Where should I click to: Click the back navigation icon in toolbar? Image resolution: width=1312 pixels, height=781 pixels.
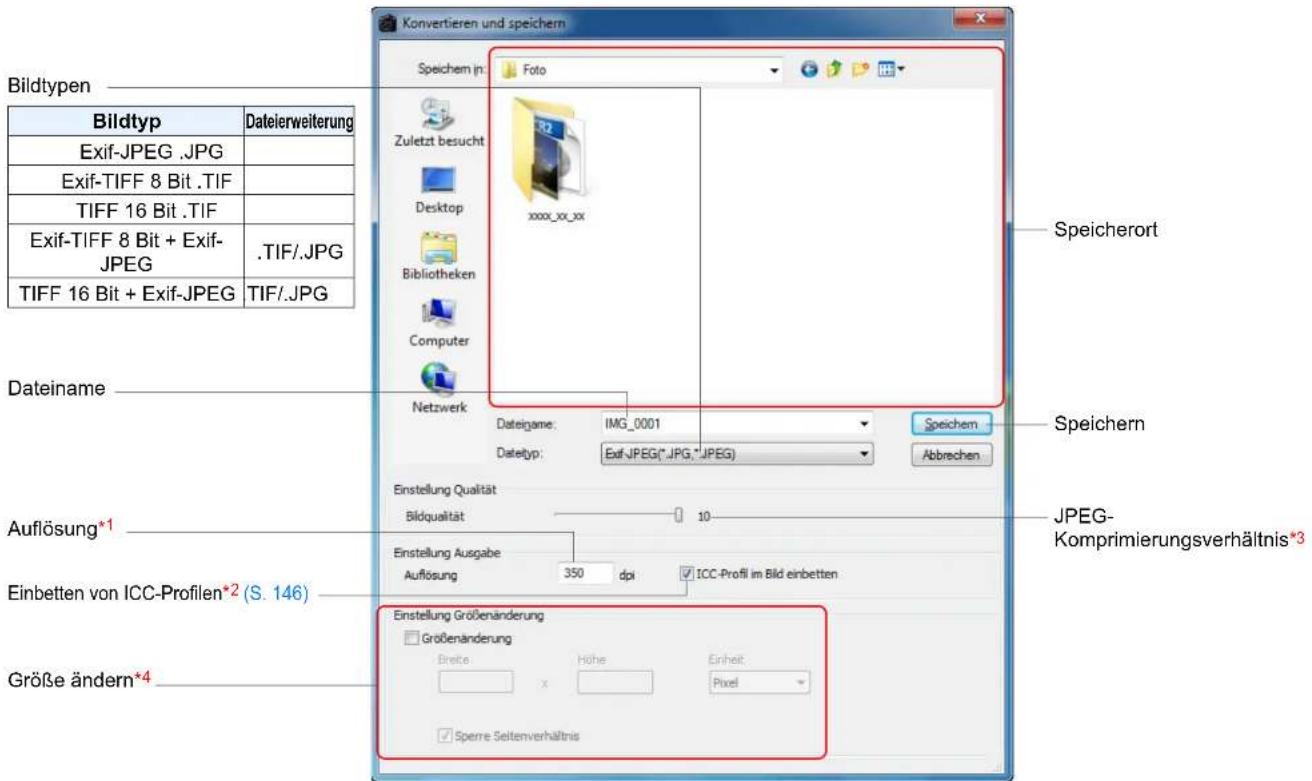tap(809, 70)
